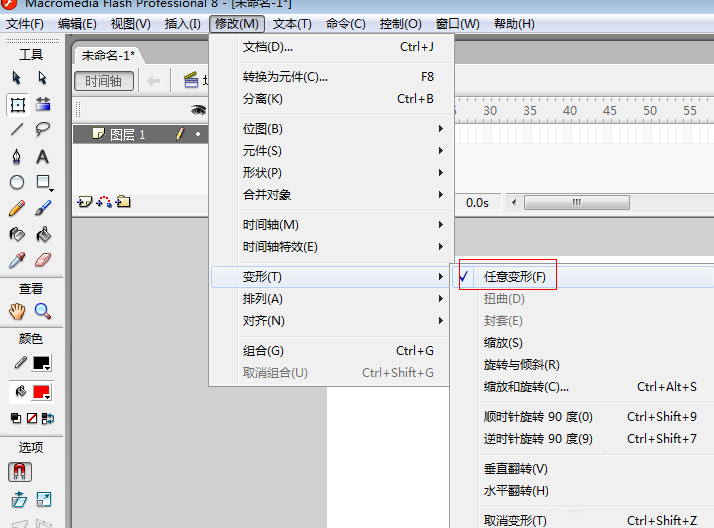Select the Lasso tool

(x=42, y=129)
